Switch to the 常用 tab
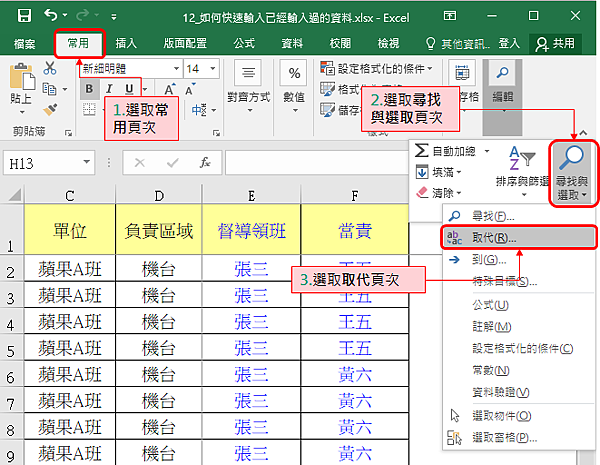This screenshot has width=600, height=465. 78,43
